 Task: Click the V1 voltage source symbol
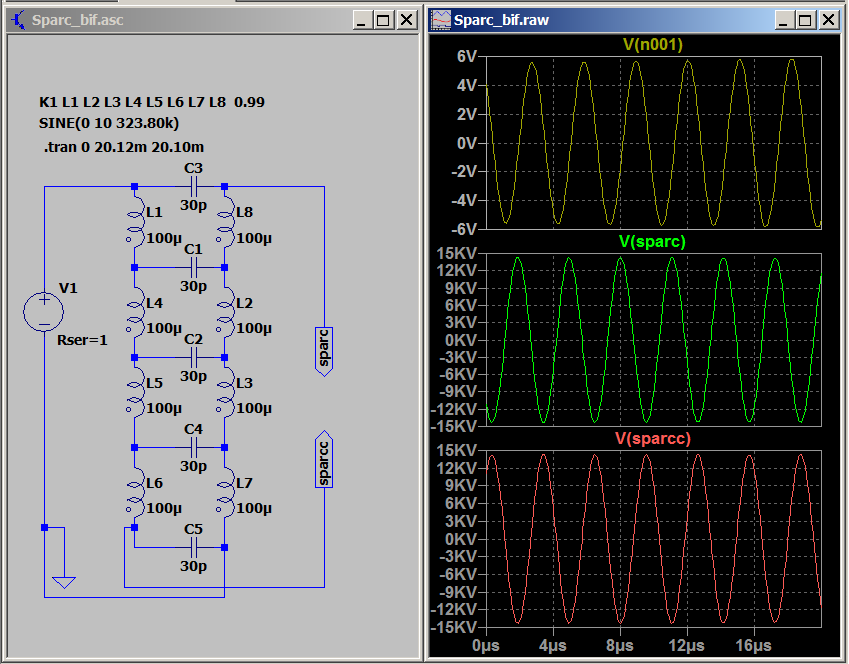[x=44, y=310]
